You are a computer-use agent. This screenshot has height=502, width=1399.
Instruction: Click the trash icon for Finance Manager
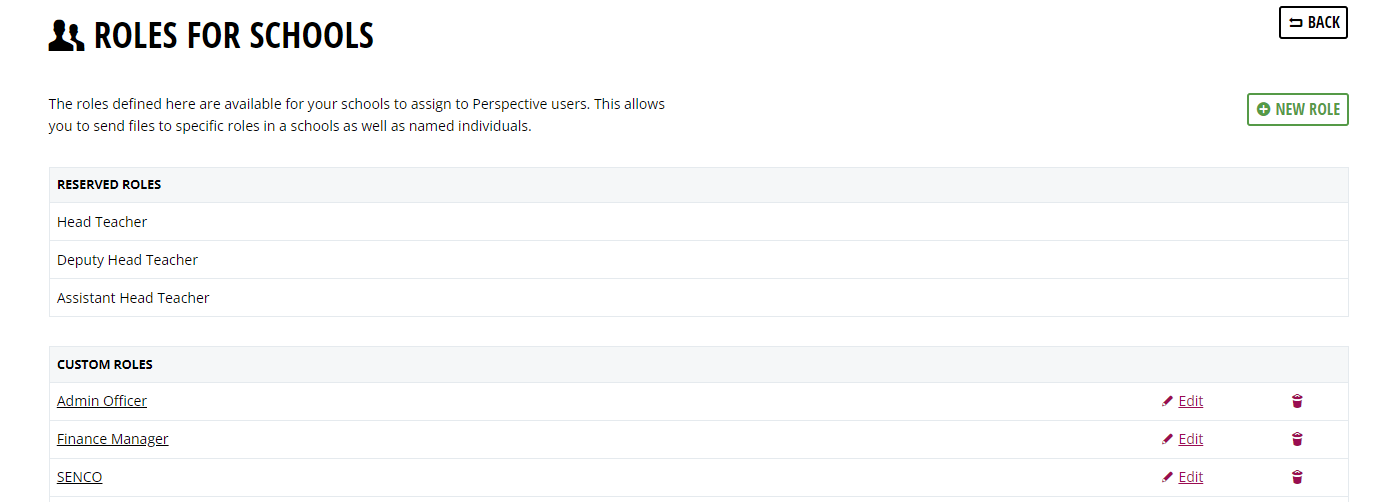pos(1297,439)
